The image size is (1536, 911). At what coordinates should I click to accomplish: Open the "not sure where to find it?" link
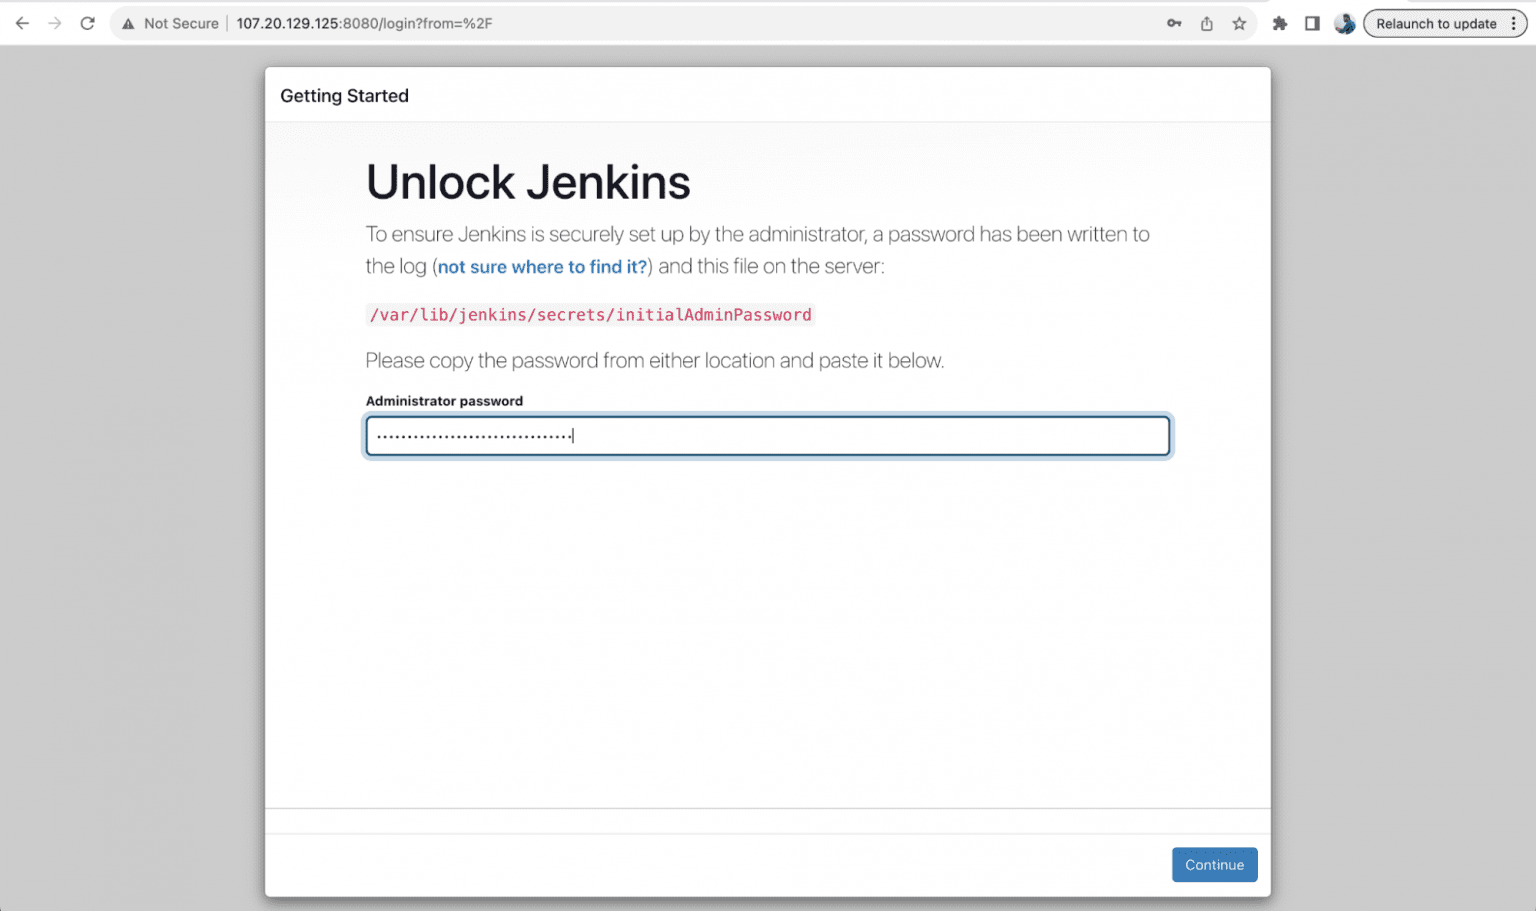point(542,267)
